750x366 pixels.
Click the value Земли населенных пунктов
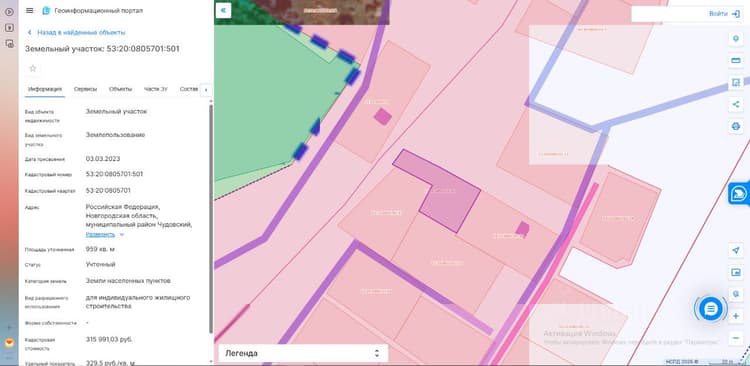(x=128, y=281)
